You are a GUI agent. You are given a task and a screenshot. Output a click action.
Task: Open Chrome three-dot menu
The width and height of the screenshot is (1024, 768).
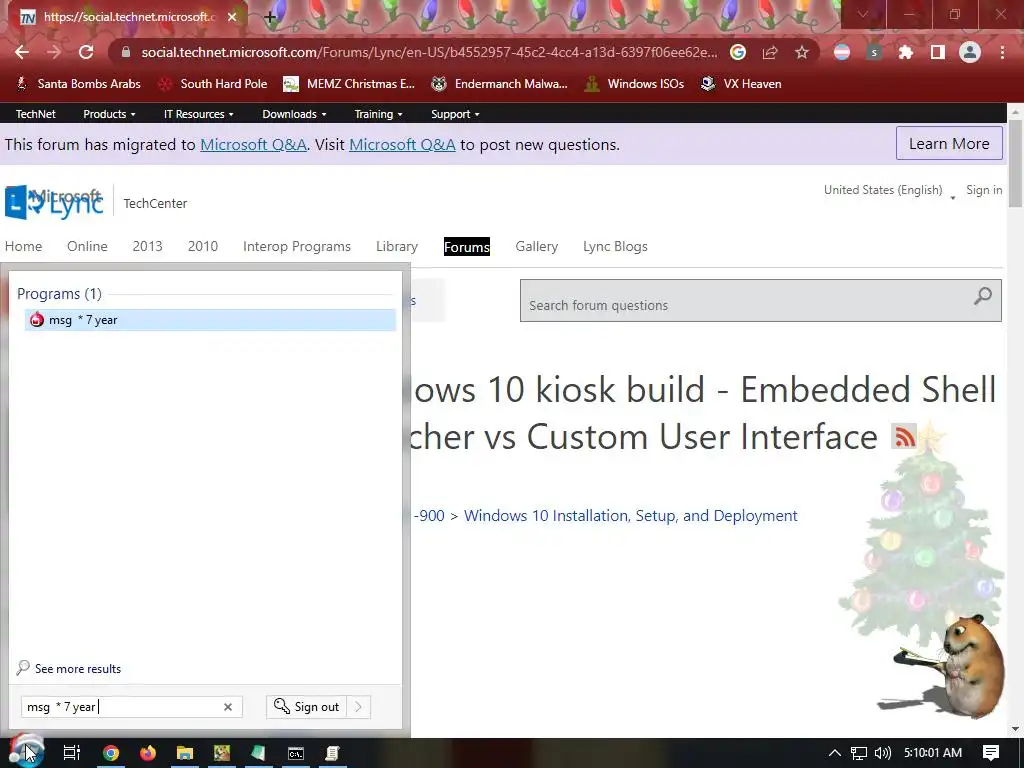(1002, 52)
